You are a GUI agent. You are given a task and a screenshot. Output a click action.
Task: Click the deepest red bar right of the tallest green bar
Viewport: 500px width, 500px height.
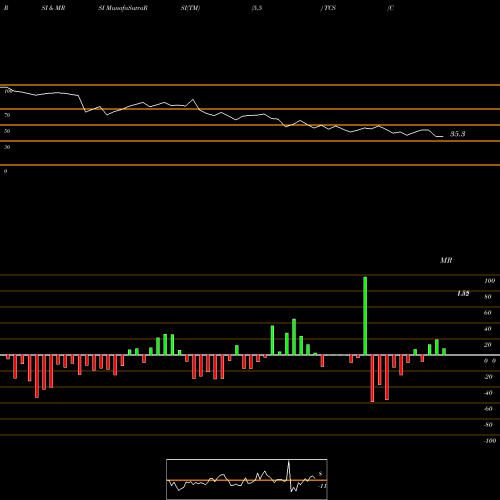click(x=372, y=378)
